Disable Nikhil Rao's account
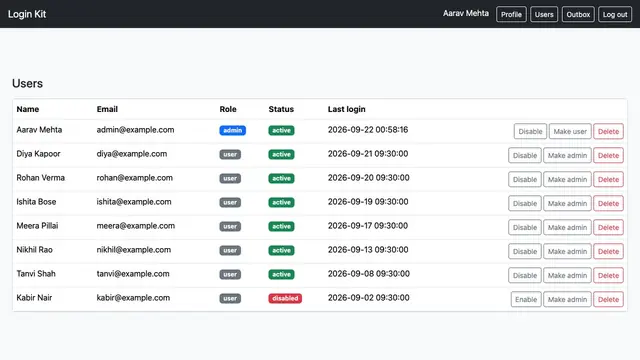The height and width of the screenshot is (360, 640). tap(524, 251)
